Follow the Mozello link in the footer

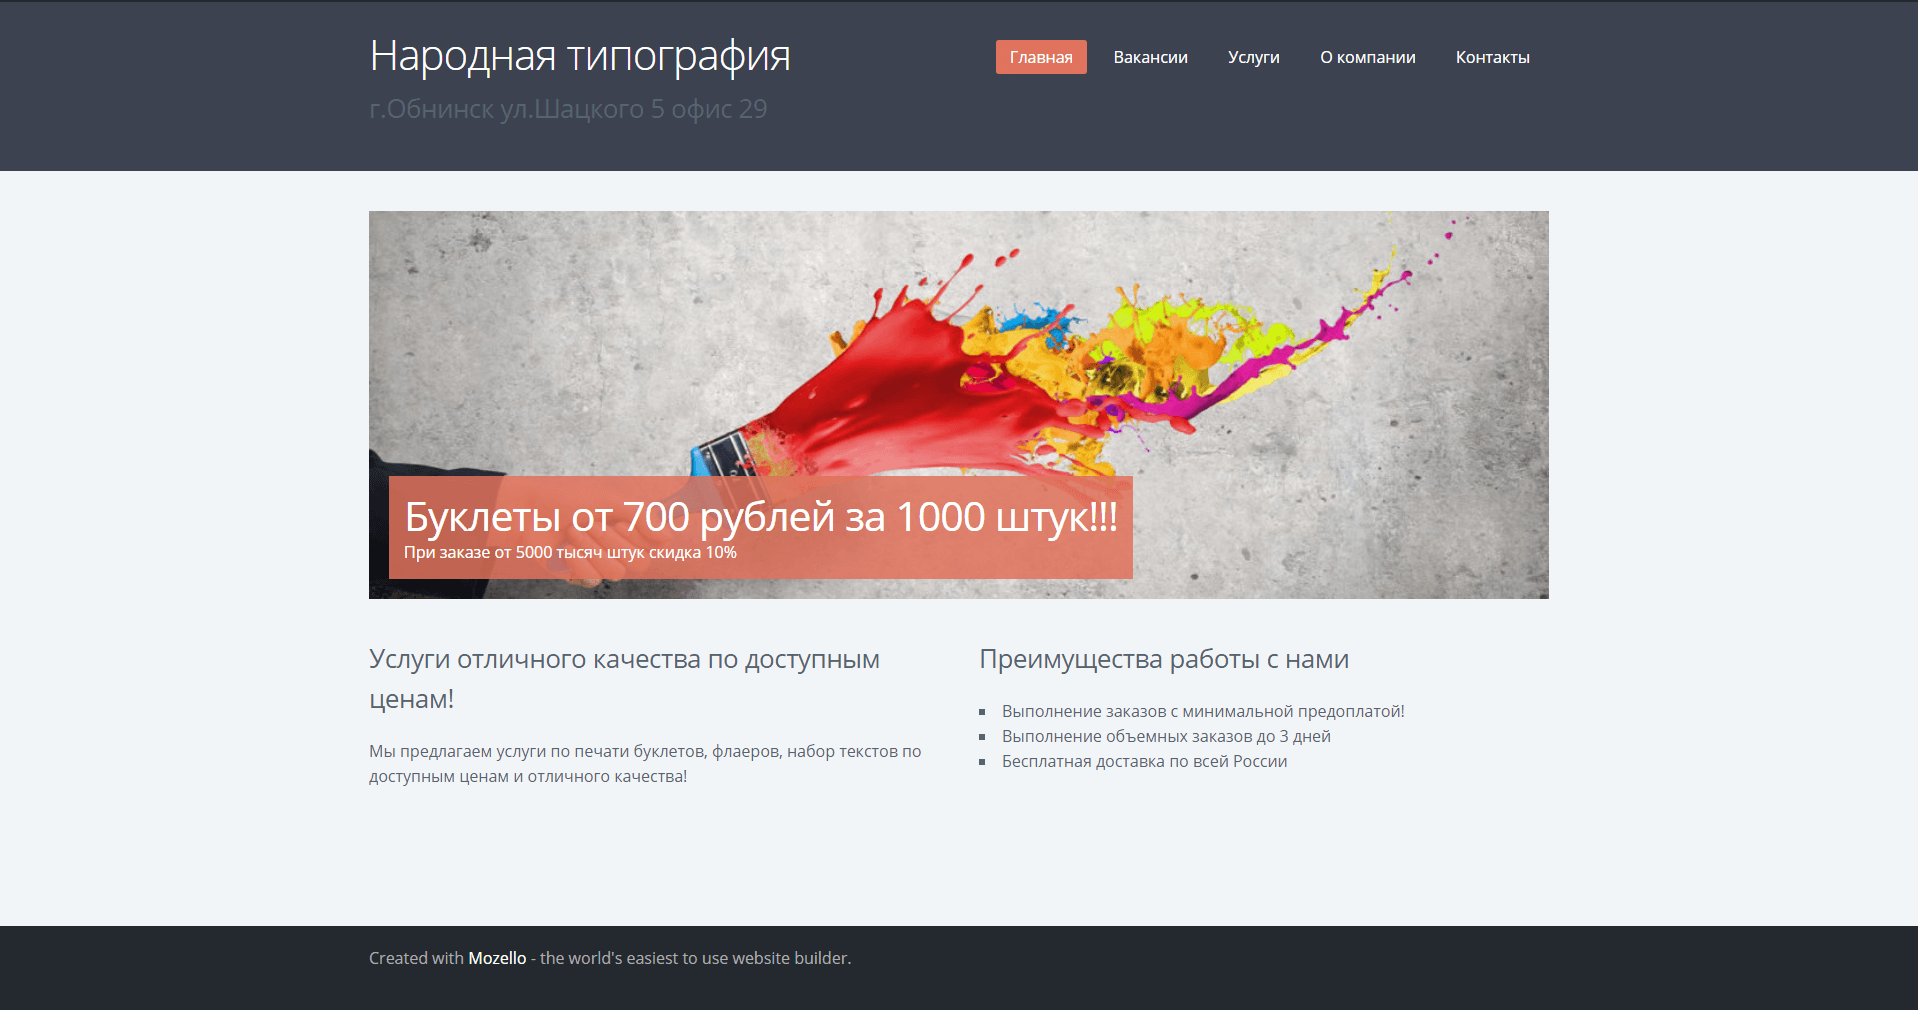tap(497, 957)
